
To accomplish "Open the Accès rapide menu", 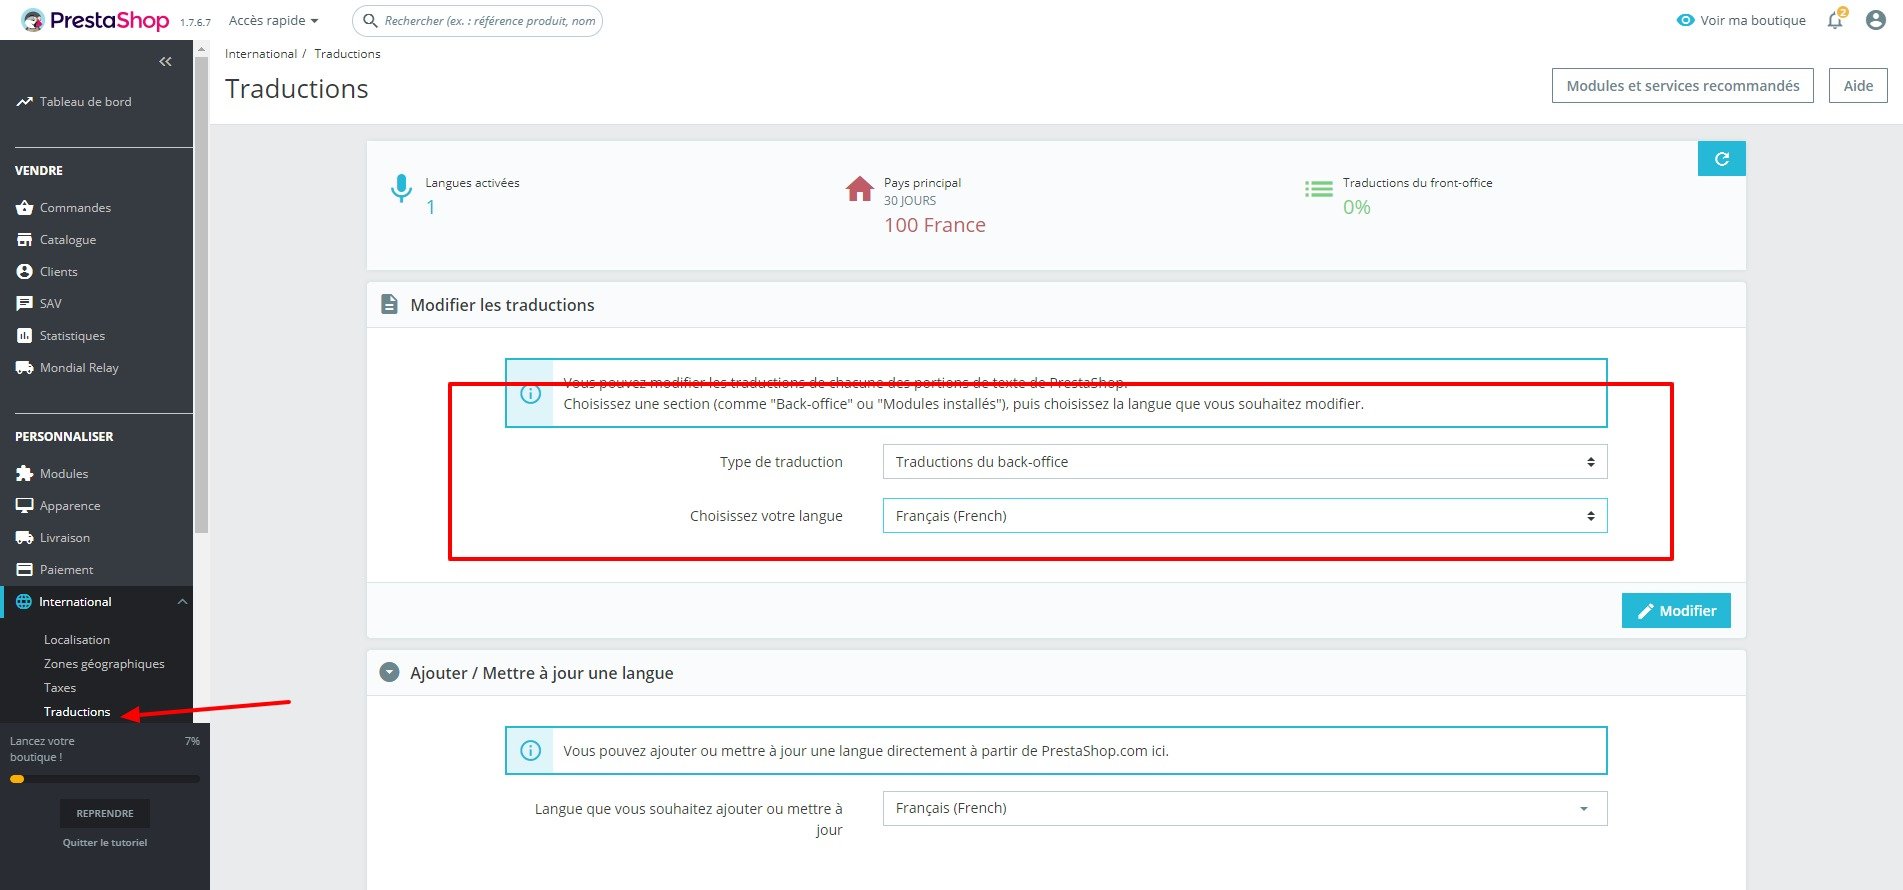I will tap(273, 20).
